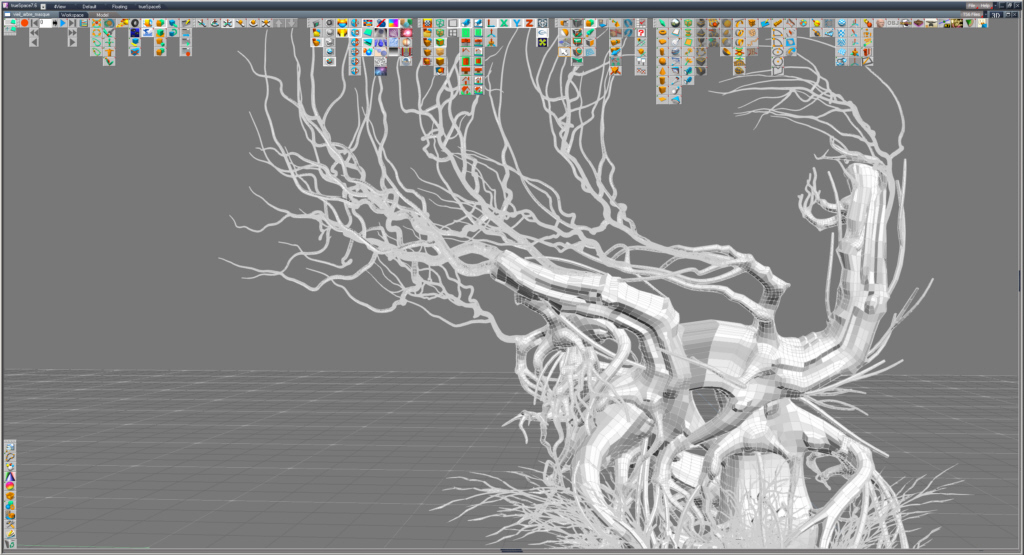Click the anvil icon in top-right toolbar

[x=931, y=23]
